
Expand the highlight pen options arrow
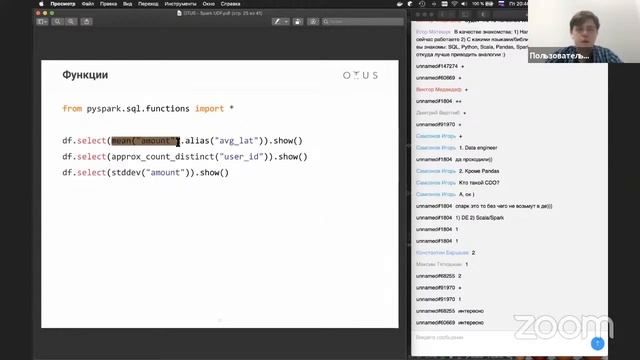pyautogui.click(x=287, y=22)
